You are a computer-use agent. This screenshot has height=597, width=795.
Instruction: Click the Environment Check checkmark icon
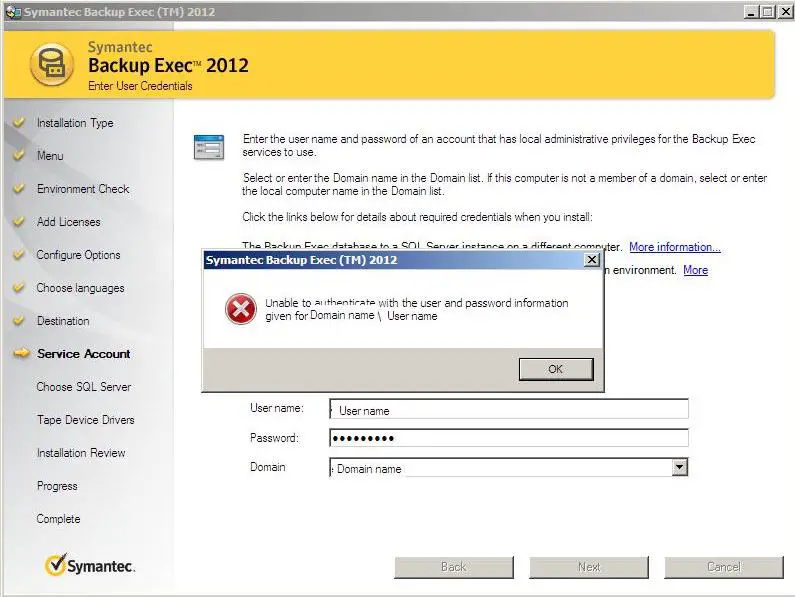19,189
